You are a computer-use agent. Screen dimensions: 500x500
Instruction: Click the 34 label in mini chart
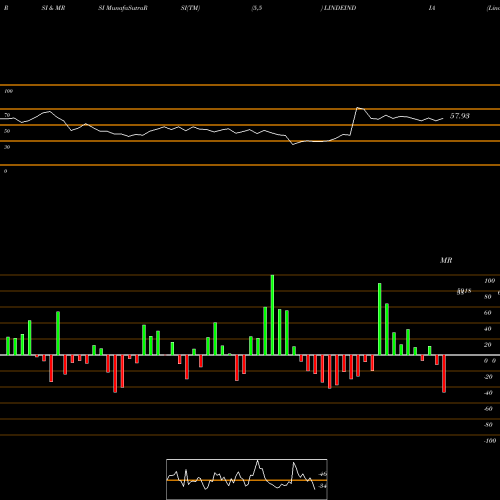click(322, 486)
